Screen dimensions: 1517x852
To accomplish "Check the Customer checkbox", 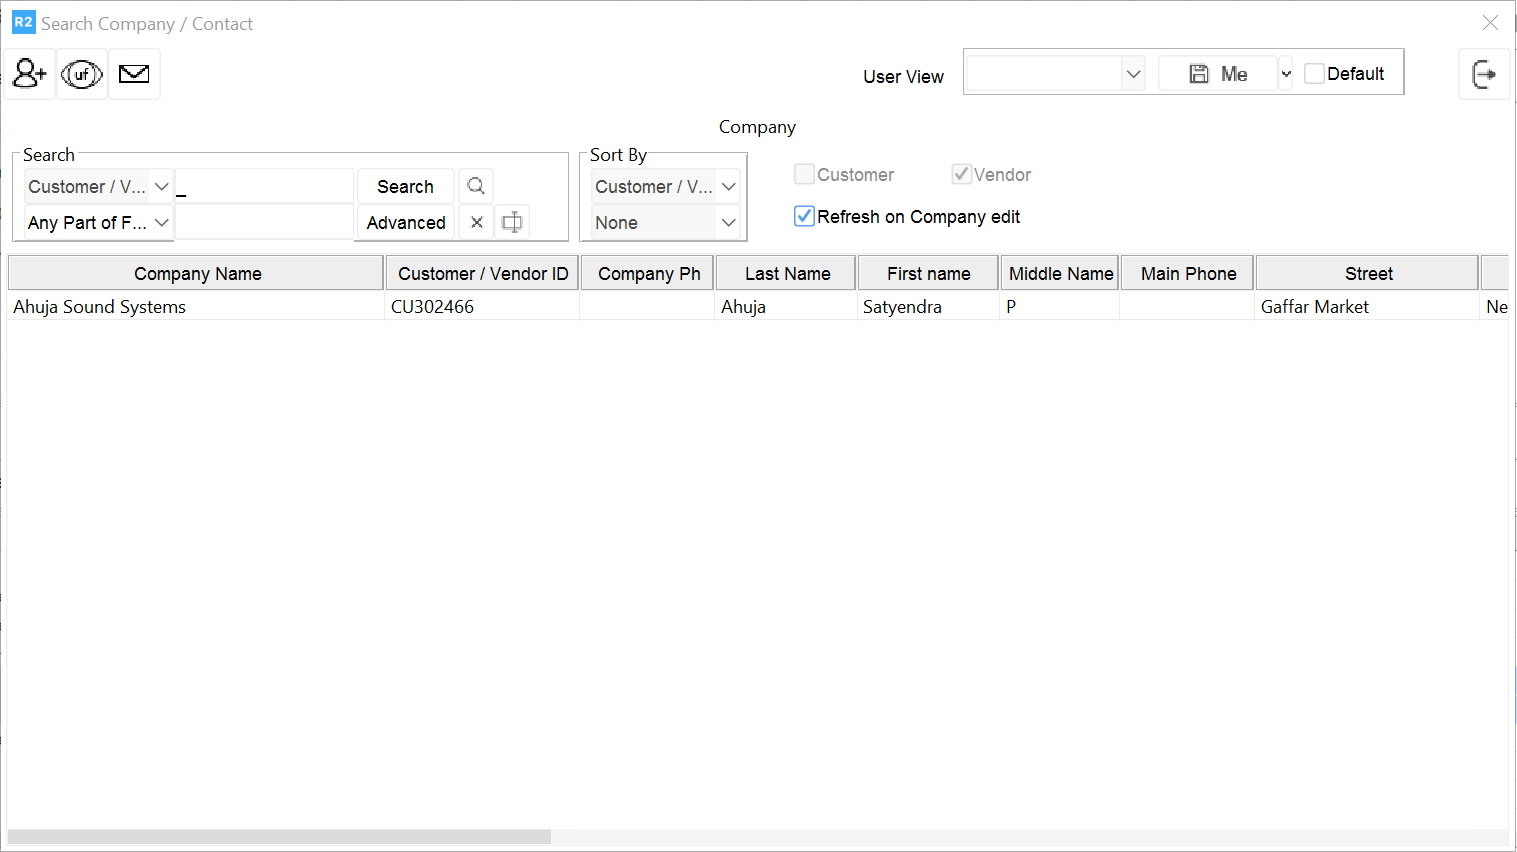I will tap(804, 174).
